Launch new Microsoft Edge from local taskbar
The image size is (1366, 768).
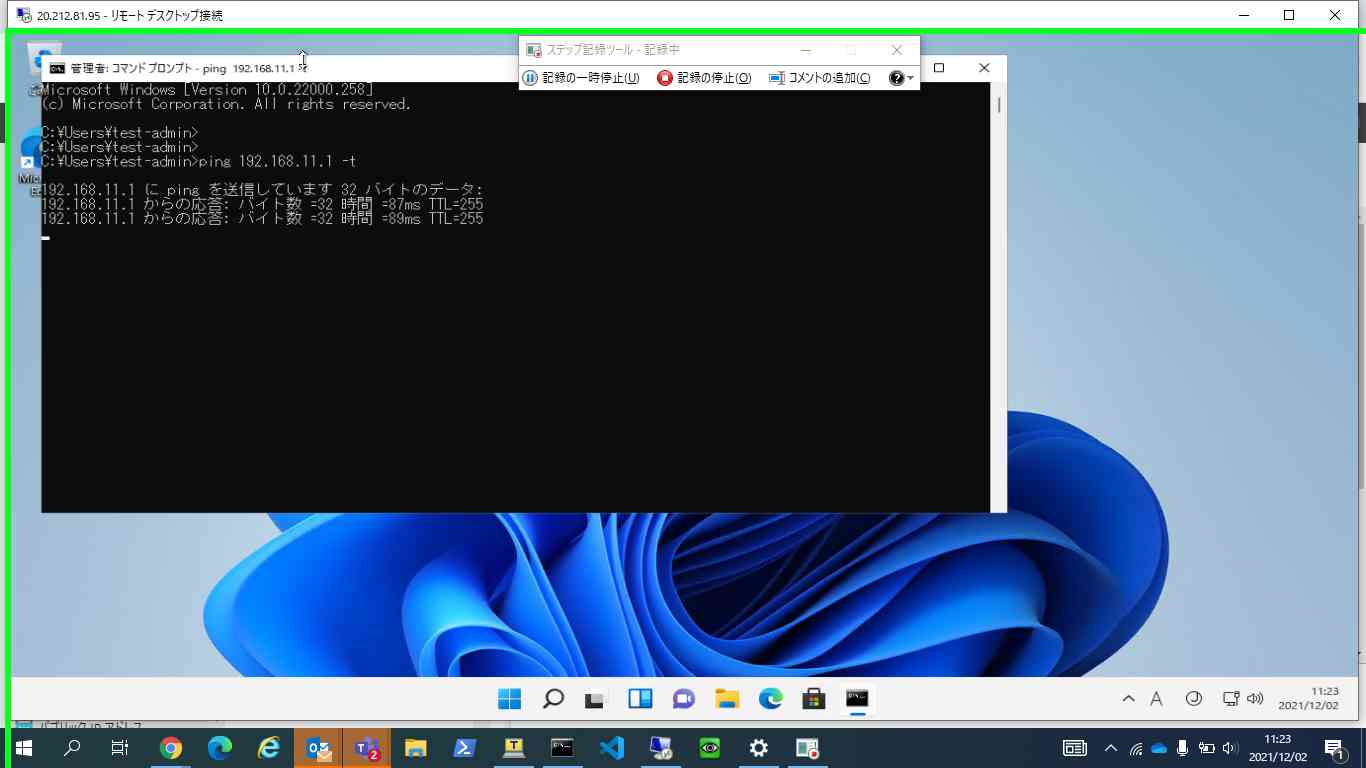220,748
